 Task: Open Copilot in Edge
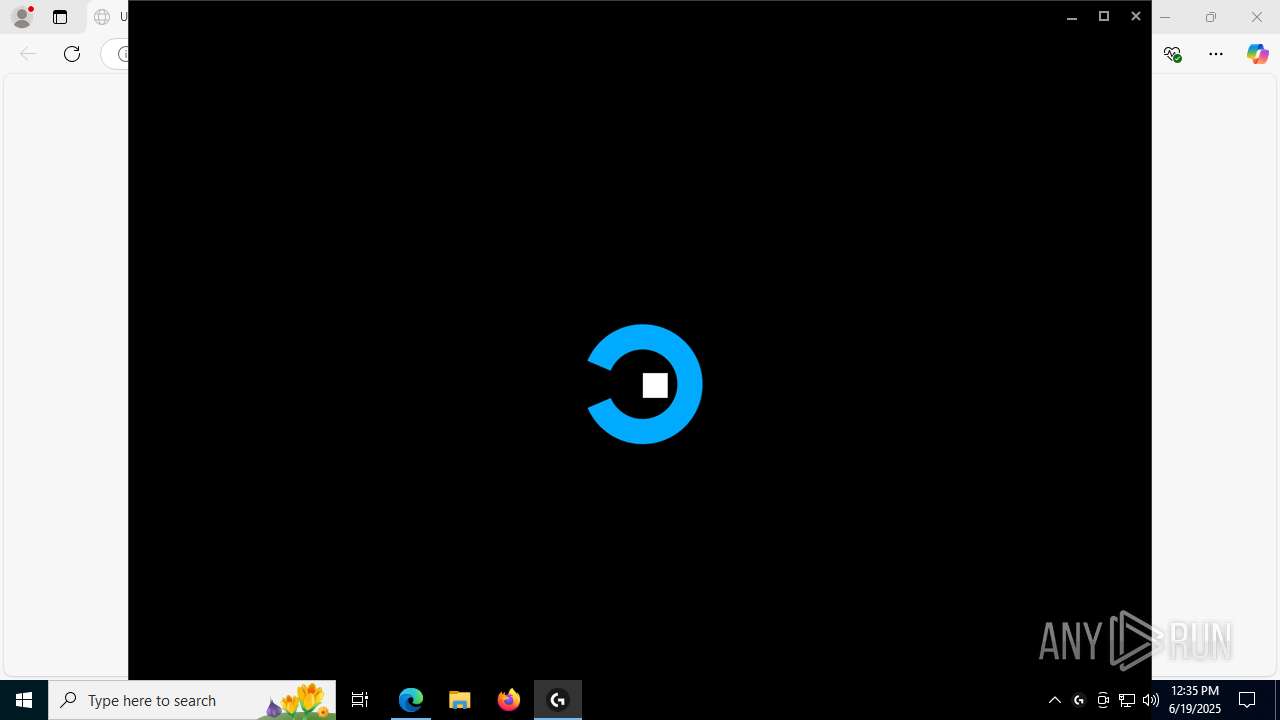pyautogui.click(x=1257, y=54)
